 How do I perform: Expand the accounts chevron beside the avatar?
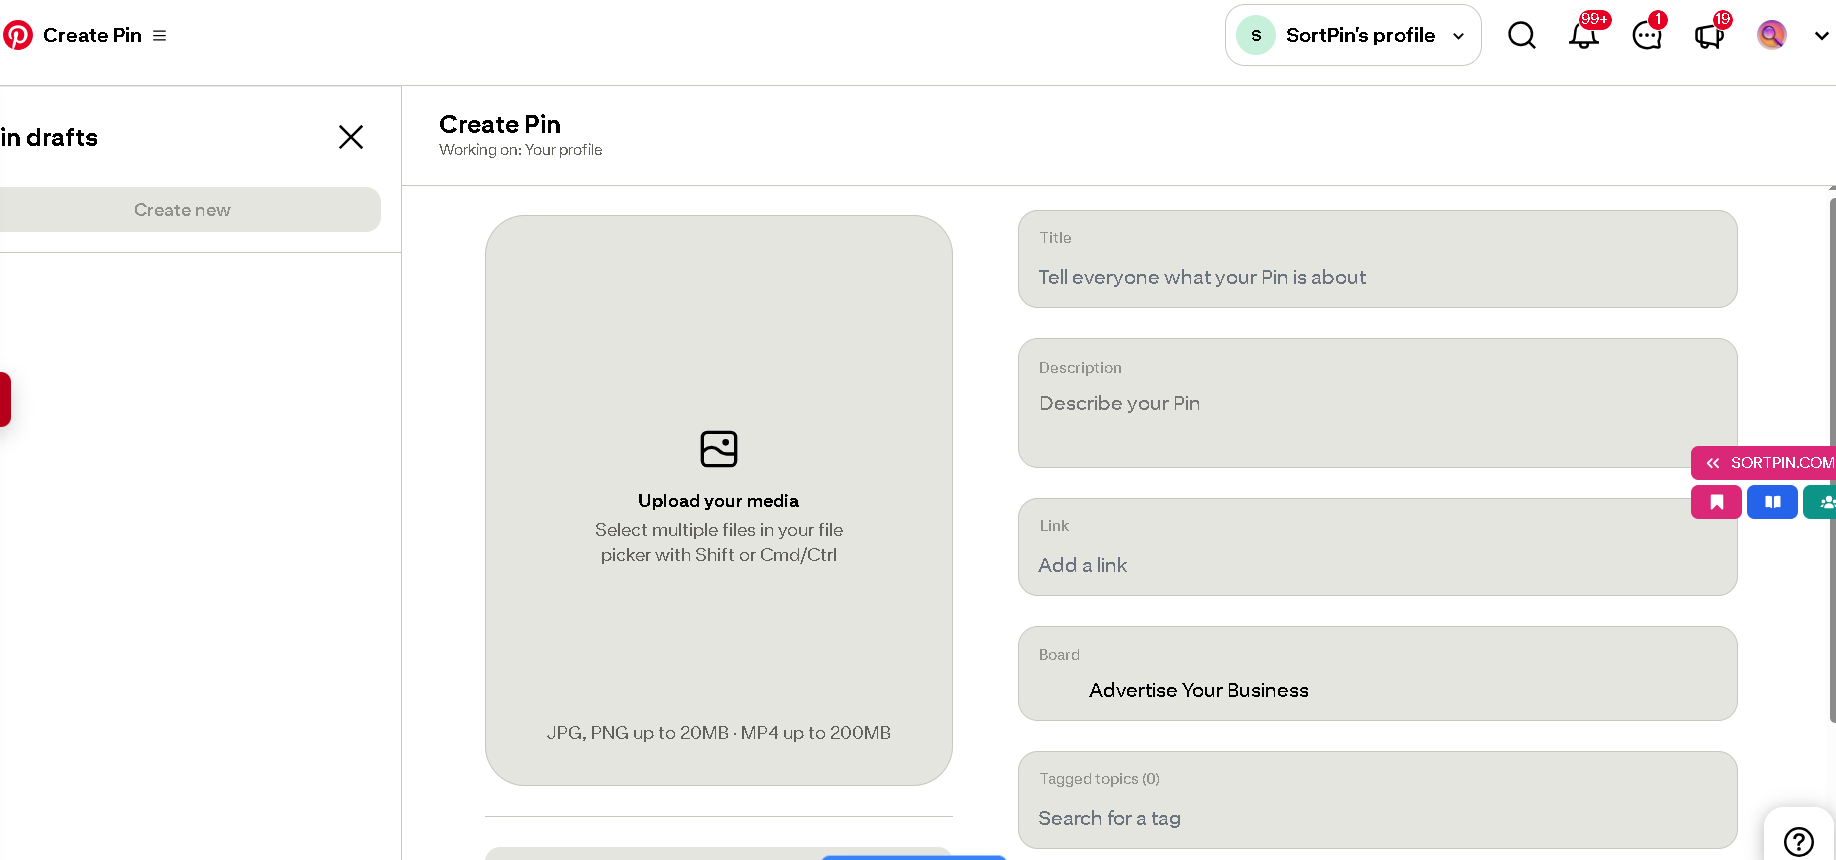pos(1822,36)
